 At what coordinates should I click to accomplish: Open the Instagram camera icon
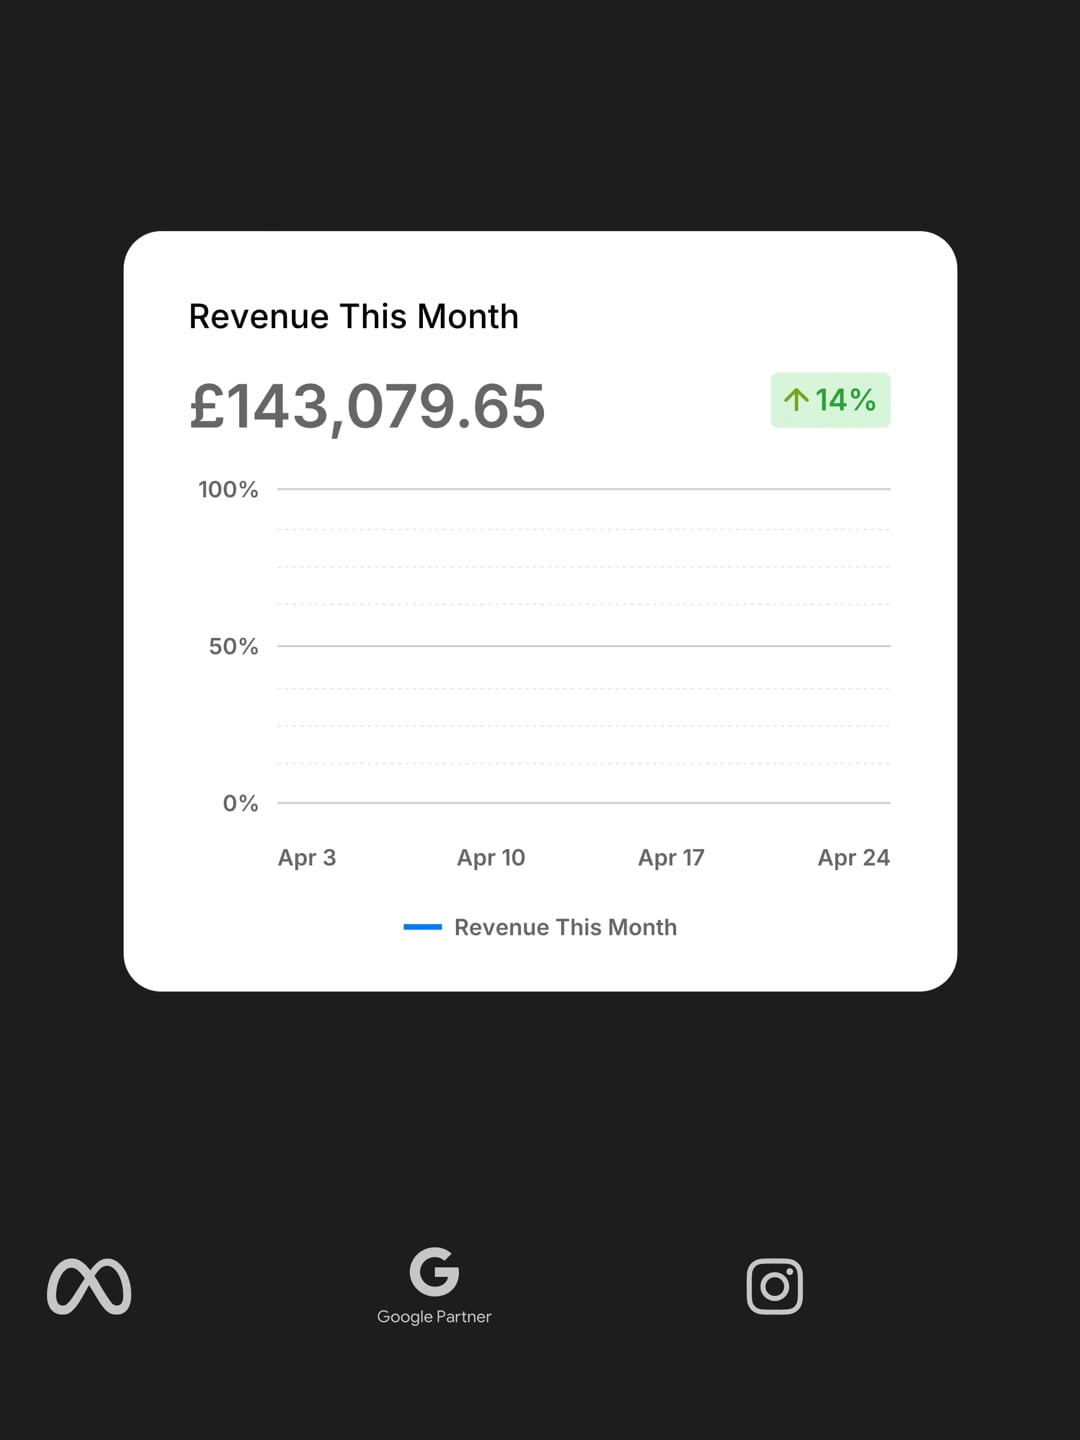[x=774, y=1286]
